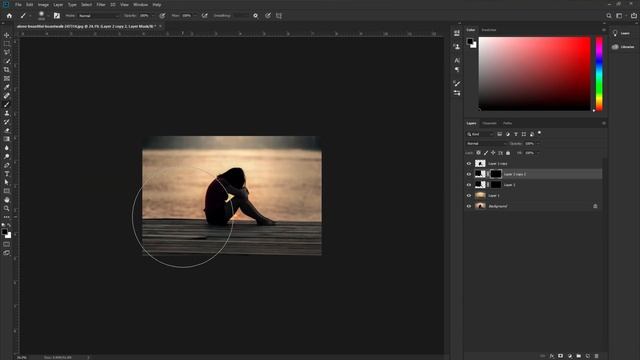Viewport: 640px width, 360px height.
Task: Select the Clone Stamp tool
Action: [7, 113]
